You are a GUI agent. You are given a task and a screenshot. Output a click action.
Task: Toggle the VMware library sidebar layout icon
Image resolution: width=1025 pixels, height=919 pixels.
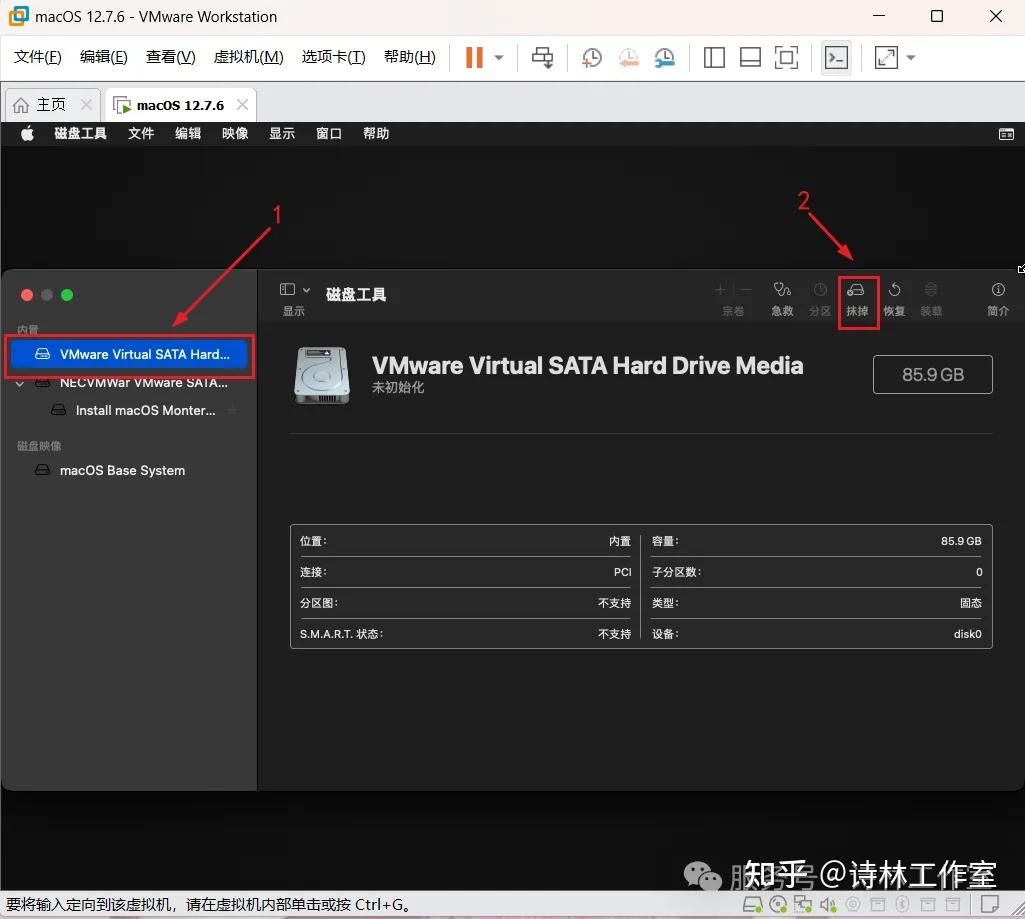click(714, 58)
